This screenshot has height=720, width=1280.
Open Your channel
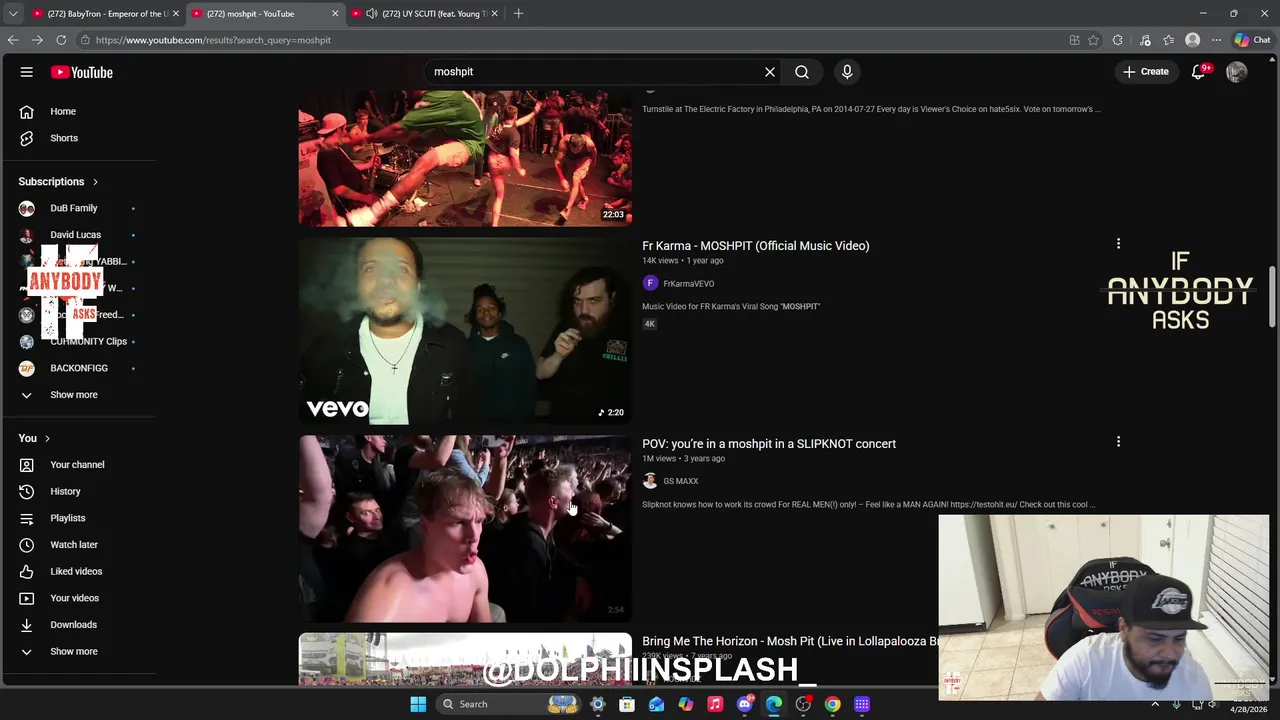click(x=78, y=465)
